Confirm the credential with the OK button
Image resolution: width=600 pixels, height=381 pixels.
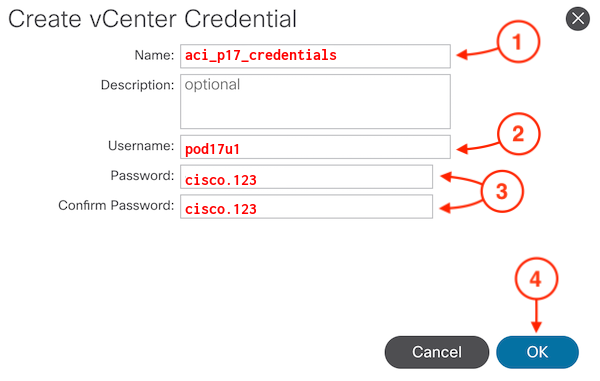coord(537,352)
